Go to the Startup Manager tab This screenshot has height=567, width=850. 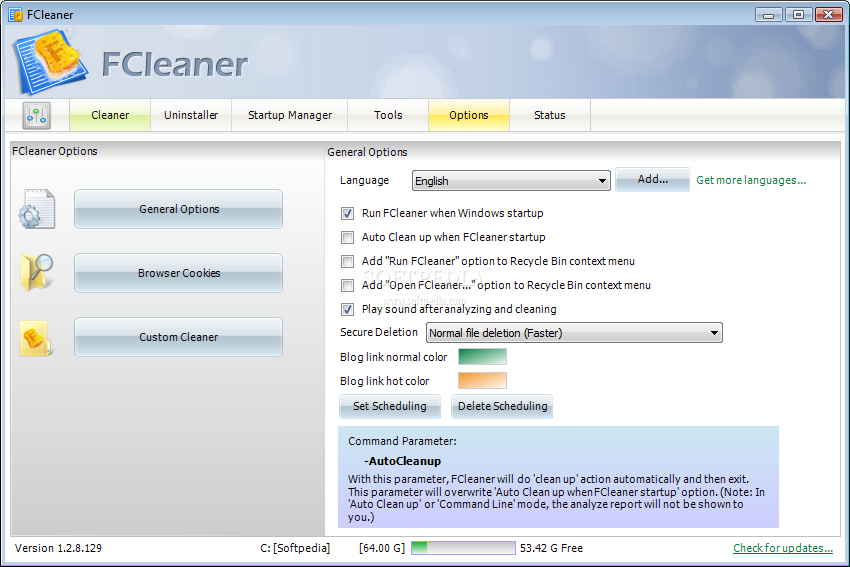tap(289, 115)
